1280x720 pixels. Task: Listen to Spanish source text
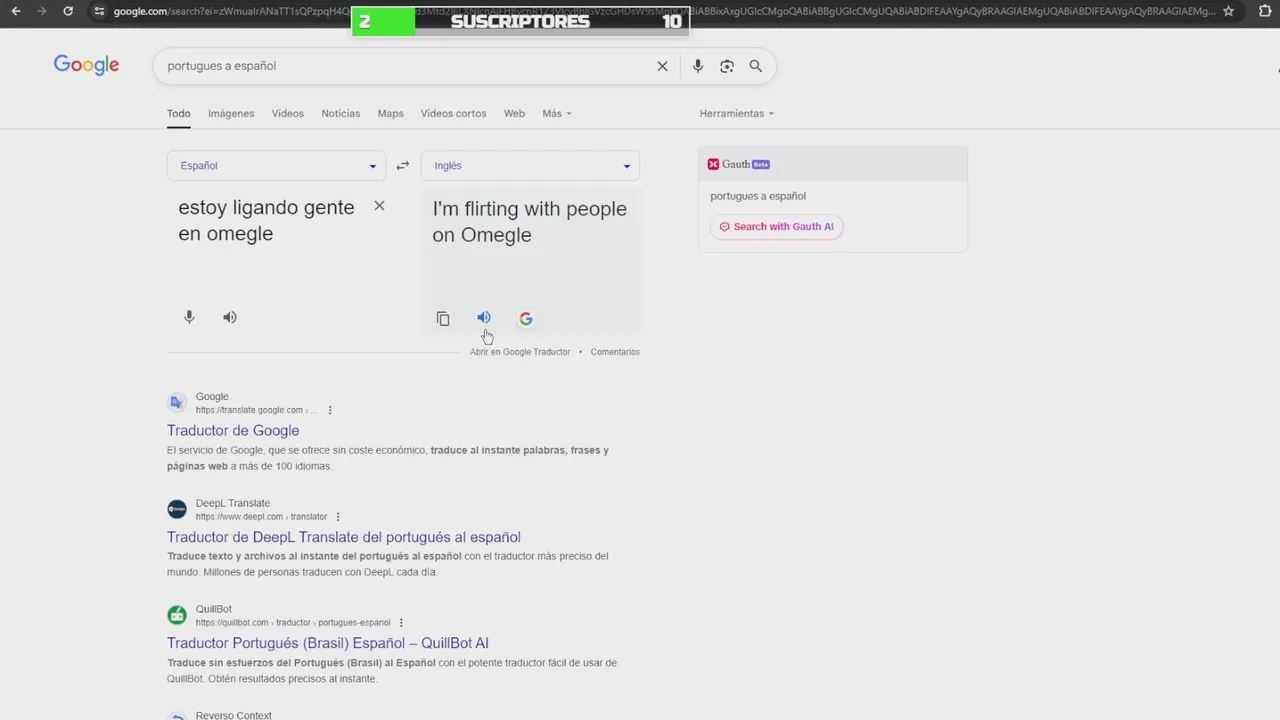pos(230,317)
